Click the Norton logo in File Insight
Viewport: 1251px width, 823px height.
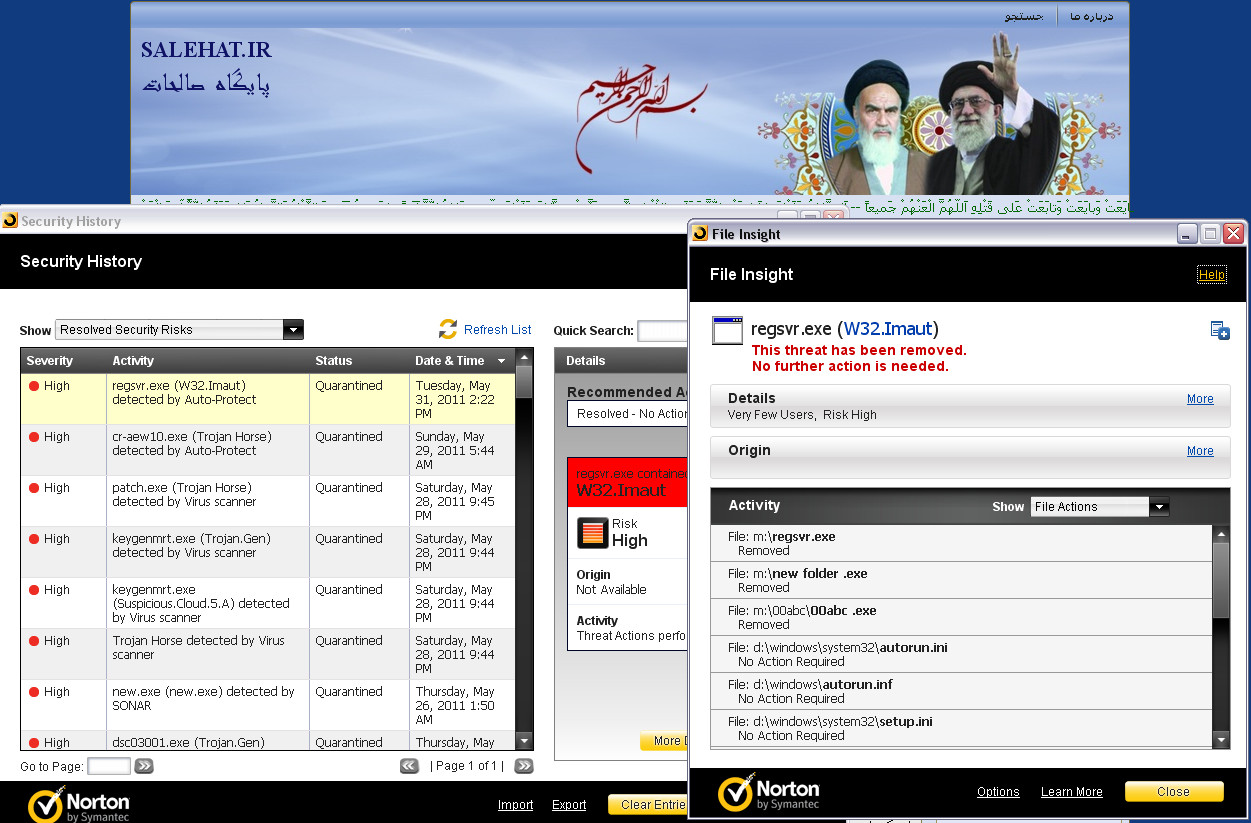click(x=769, y=794)
